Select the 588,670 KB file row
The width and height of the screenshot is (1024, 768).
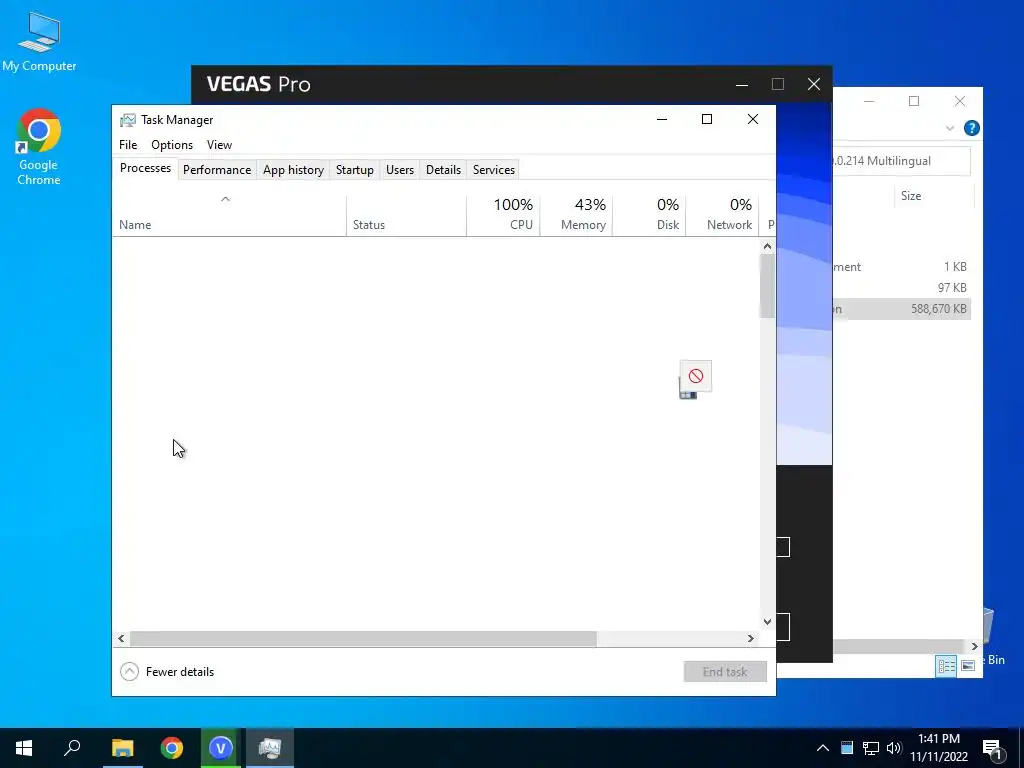coord(902,309)
